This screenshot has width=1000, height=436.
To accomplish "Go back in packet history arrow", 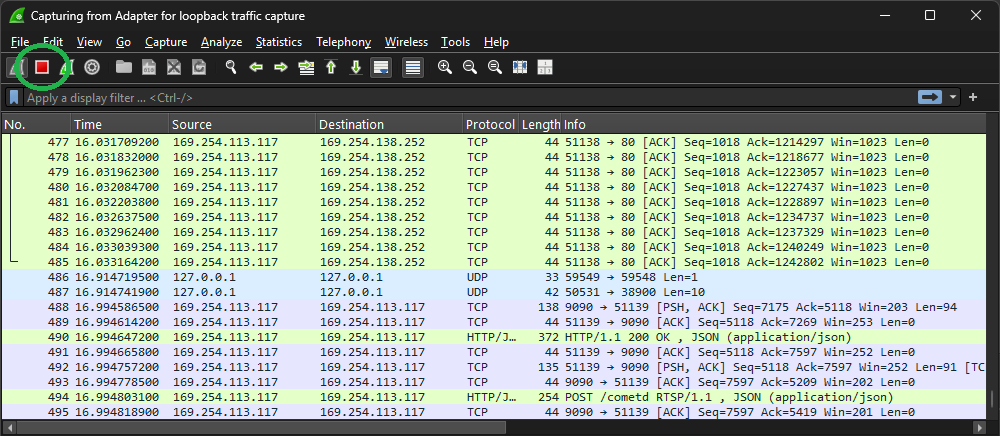I will [256, 67].
